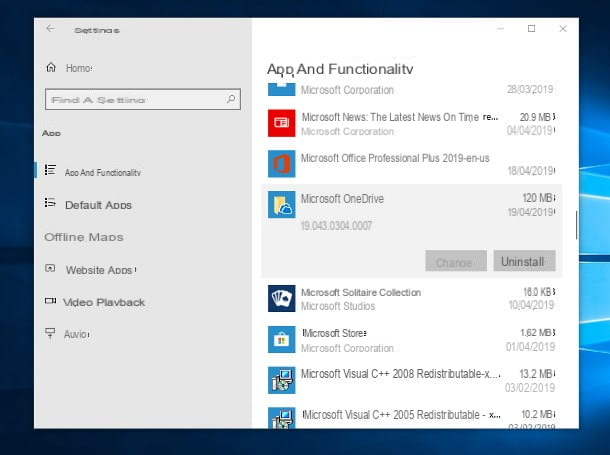Viewport: 610px width, 455px height.
Task: Click the Solitaire Collection cards icon
Action: tap(282, 298)
